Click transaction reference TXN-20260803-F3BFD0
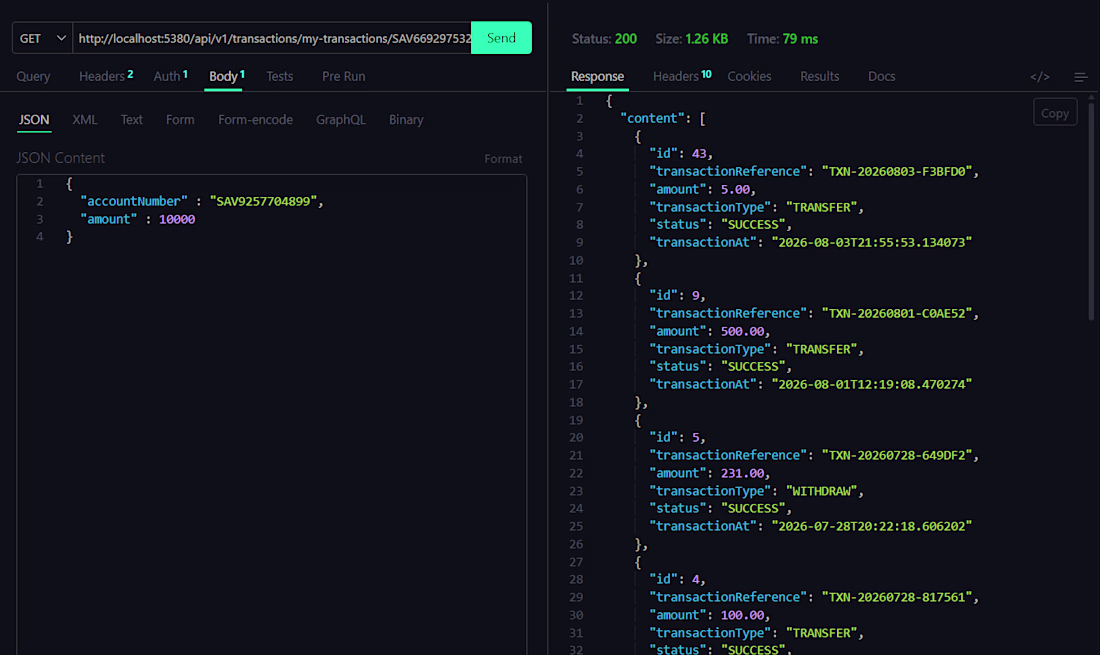This screenshot has height=655, width=1100. pos(897,171)
